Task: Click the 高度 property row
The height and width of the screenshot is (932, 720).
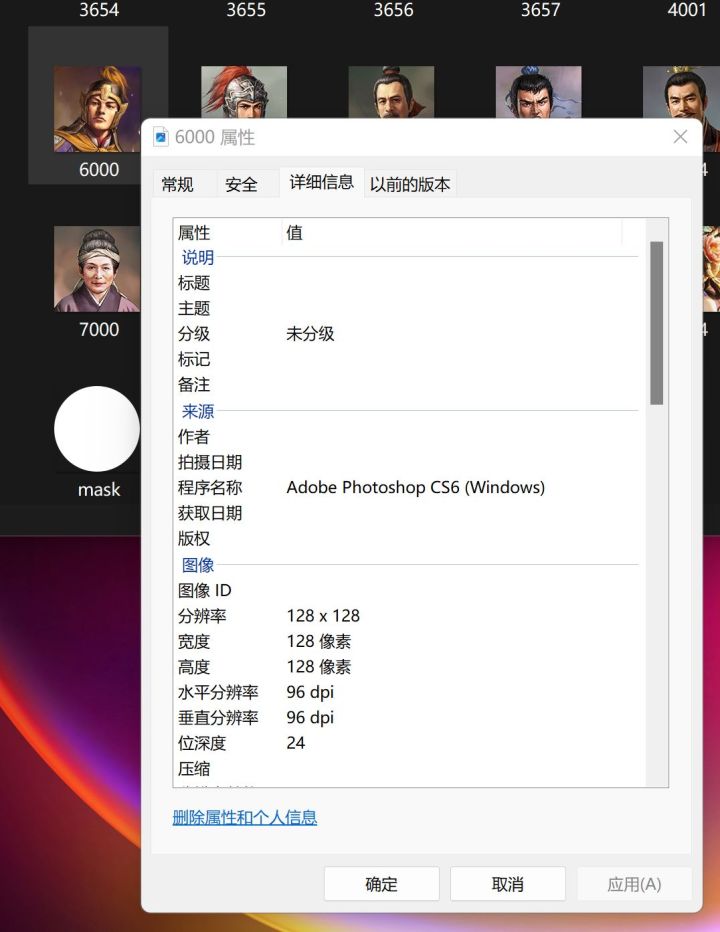Action: [x=409, y=667]
